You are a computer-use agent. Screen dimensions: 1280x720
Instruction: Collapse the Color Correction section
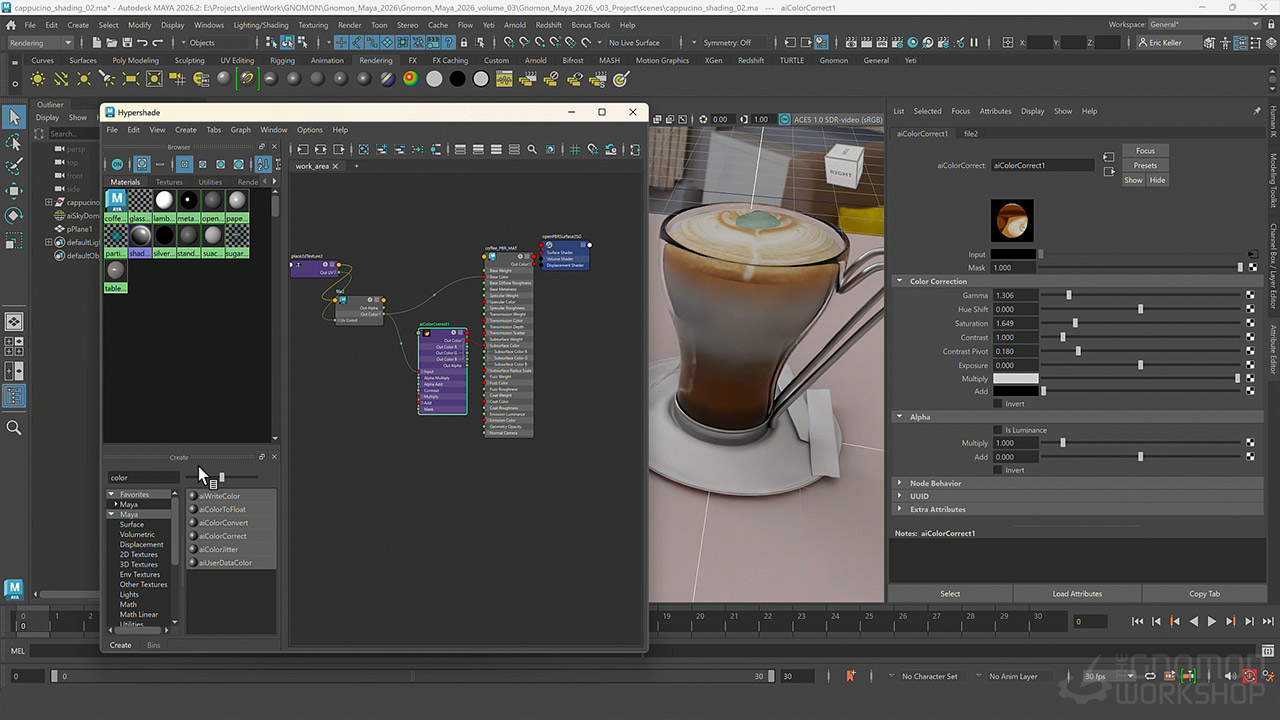coord(938,282)
